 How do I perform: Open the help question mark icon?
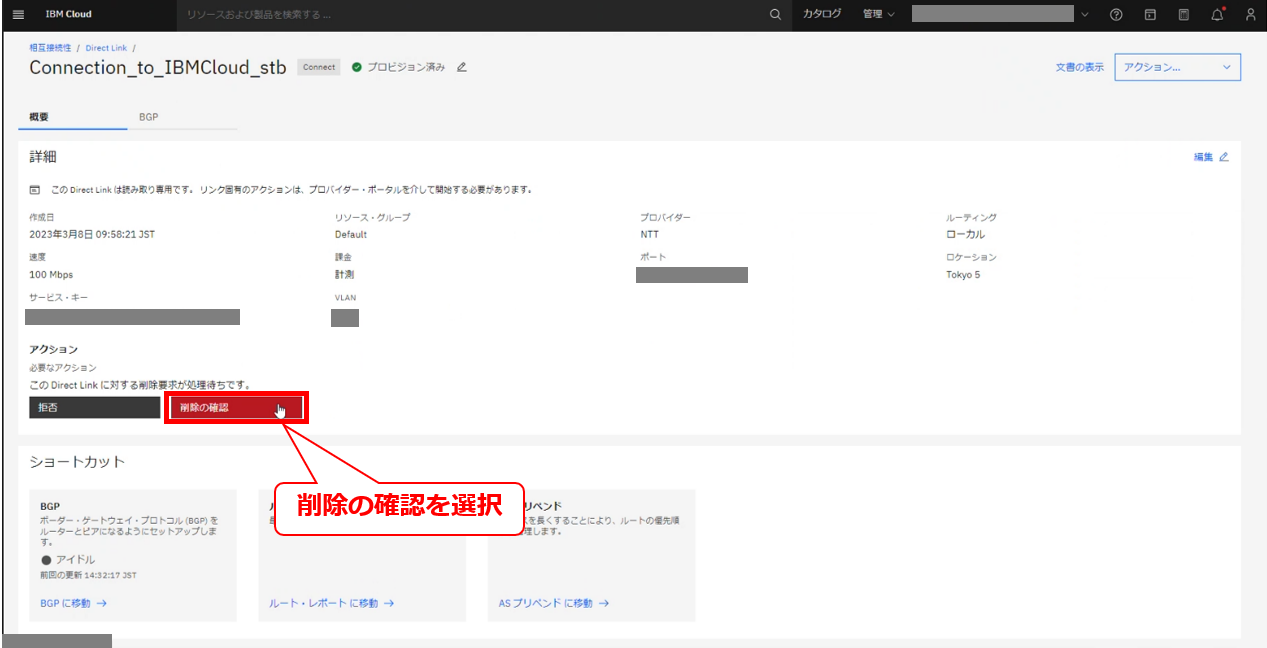coord(1116,15)
